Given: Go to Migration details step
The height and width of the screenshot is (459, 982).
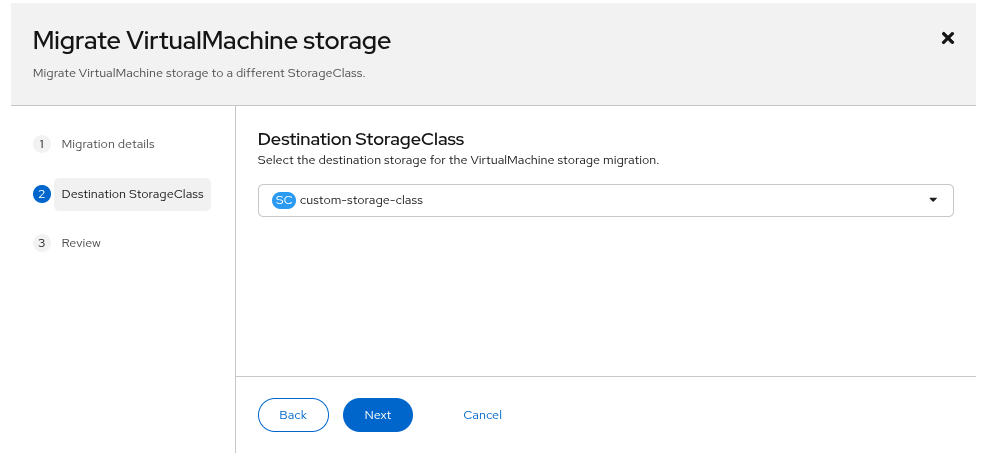Looking at the screenshot, I should (x=108, y=144).
